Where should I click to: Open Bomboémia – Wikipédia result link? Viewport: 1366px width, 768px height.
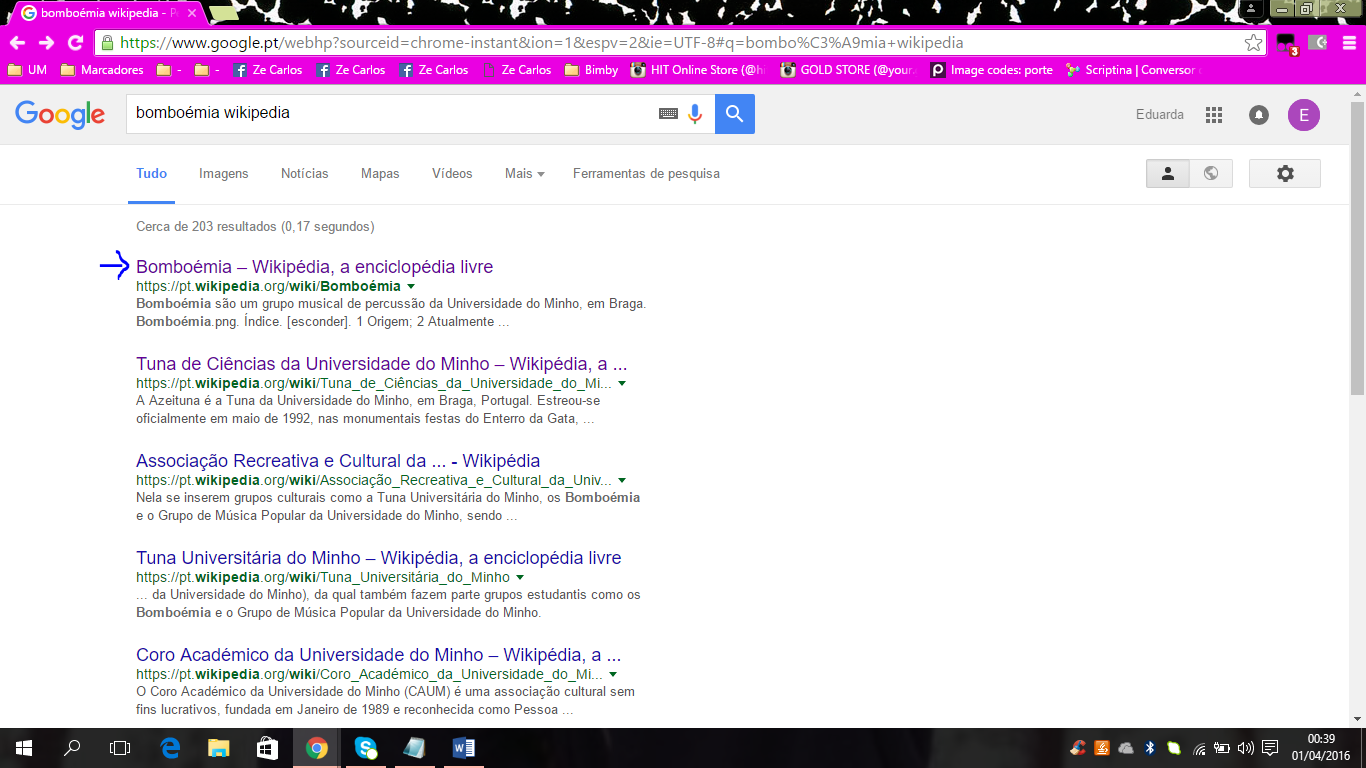(x=314, y=267)
